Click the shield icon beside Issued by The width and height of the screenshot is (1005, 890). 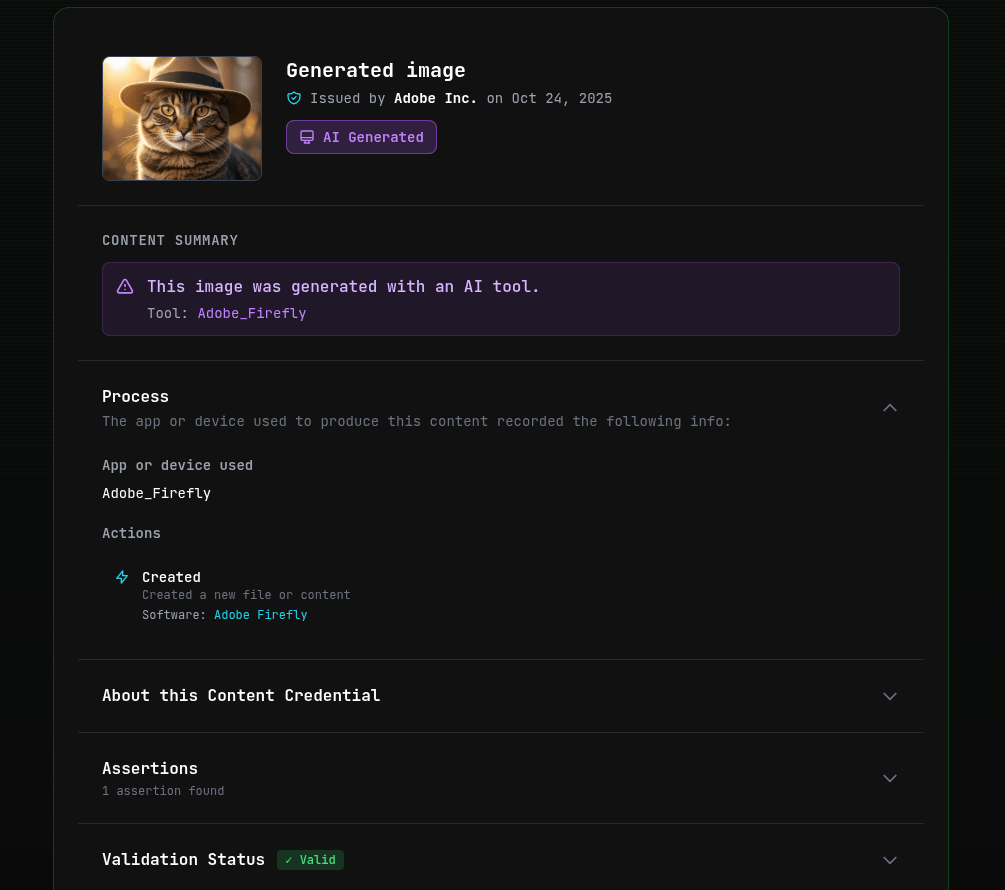pyautogui.click(x=294, y=98)
